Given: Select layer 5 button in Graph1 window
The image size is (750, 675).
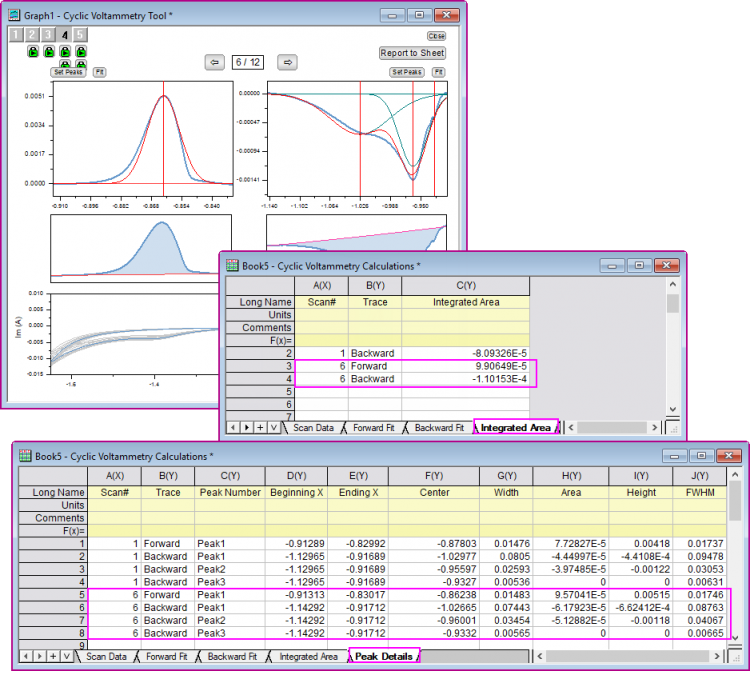Looking at the screenshot, I should tap(80, 34).
